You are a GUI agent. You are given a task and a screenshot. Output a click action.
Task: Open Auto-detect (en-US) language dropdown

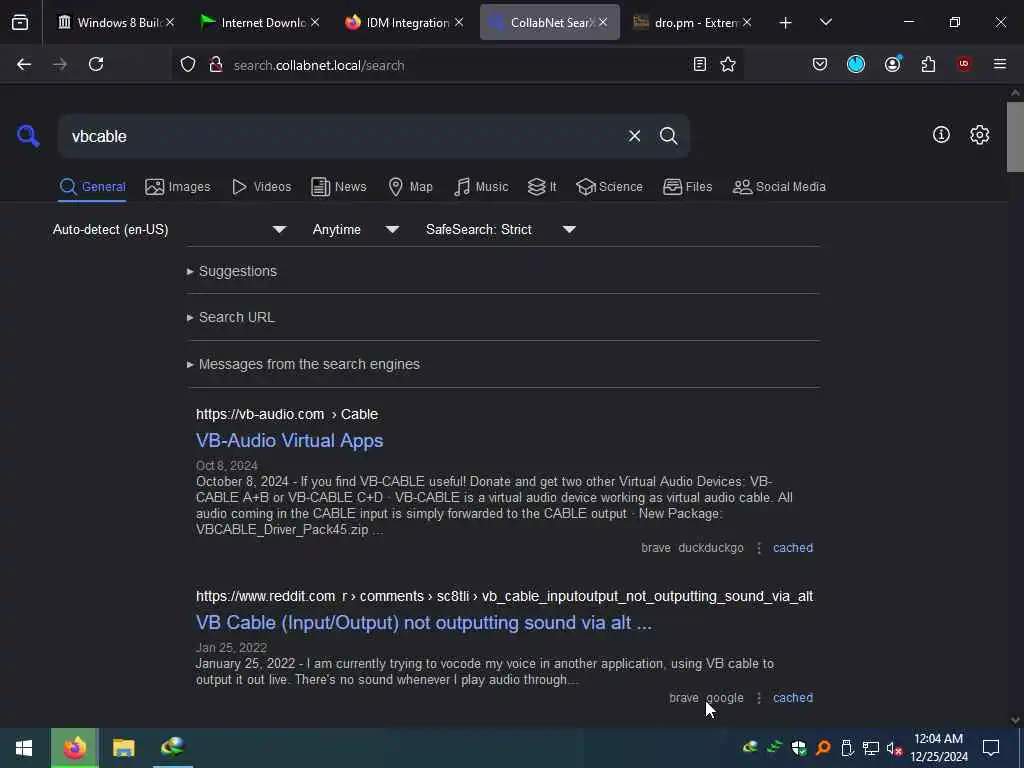click(170, 229)
